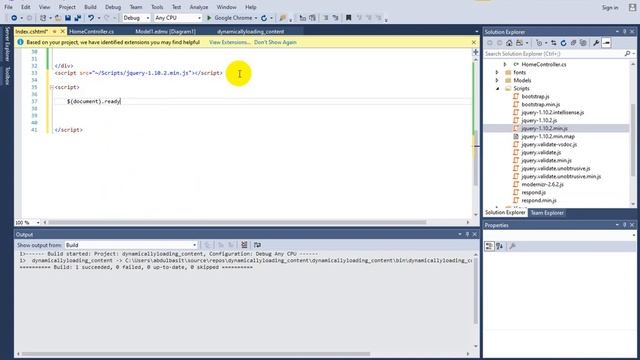Switch to the dynamicallyloading_content tab
Screen dimensions: 640x360
point(250,31)
